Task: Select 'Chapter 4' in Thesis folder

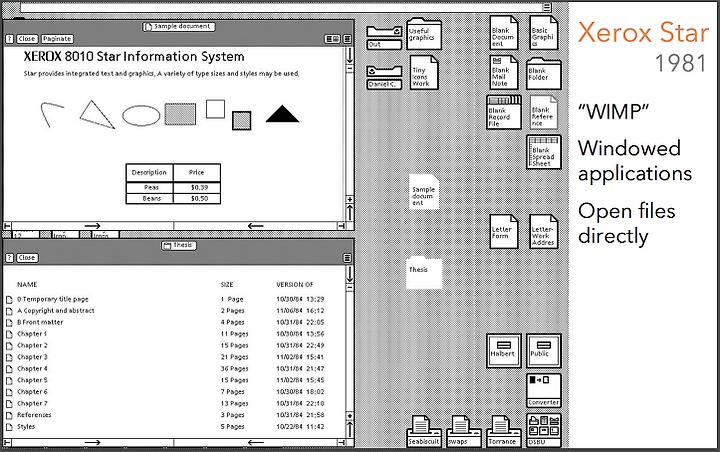Action: 32,368
